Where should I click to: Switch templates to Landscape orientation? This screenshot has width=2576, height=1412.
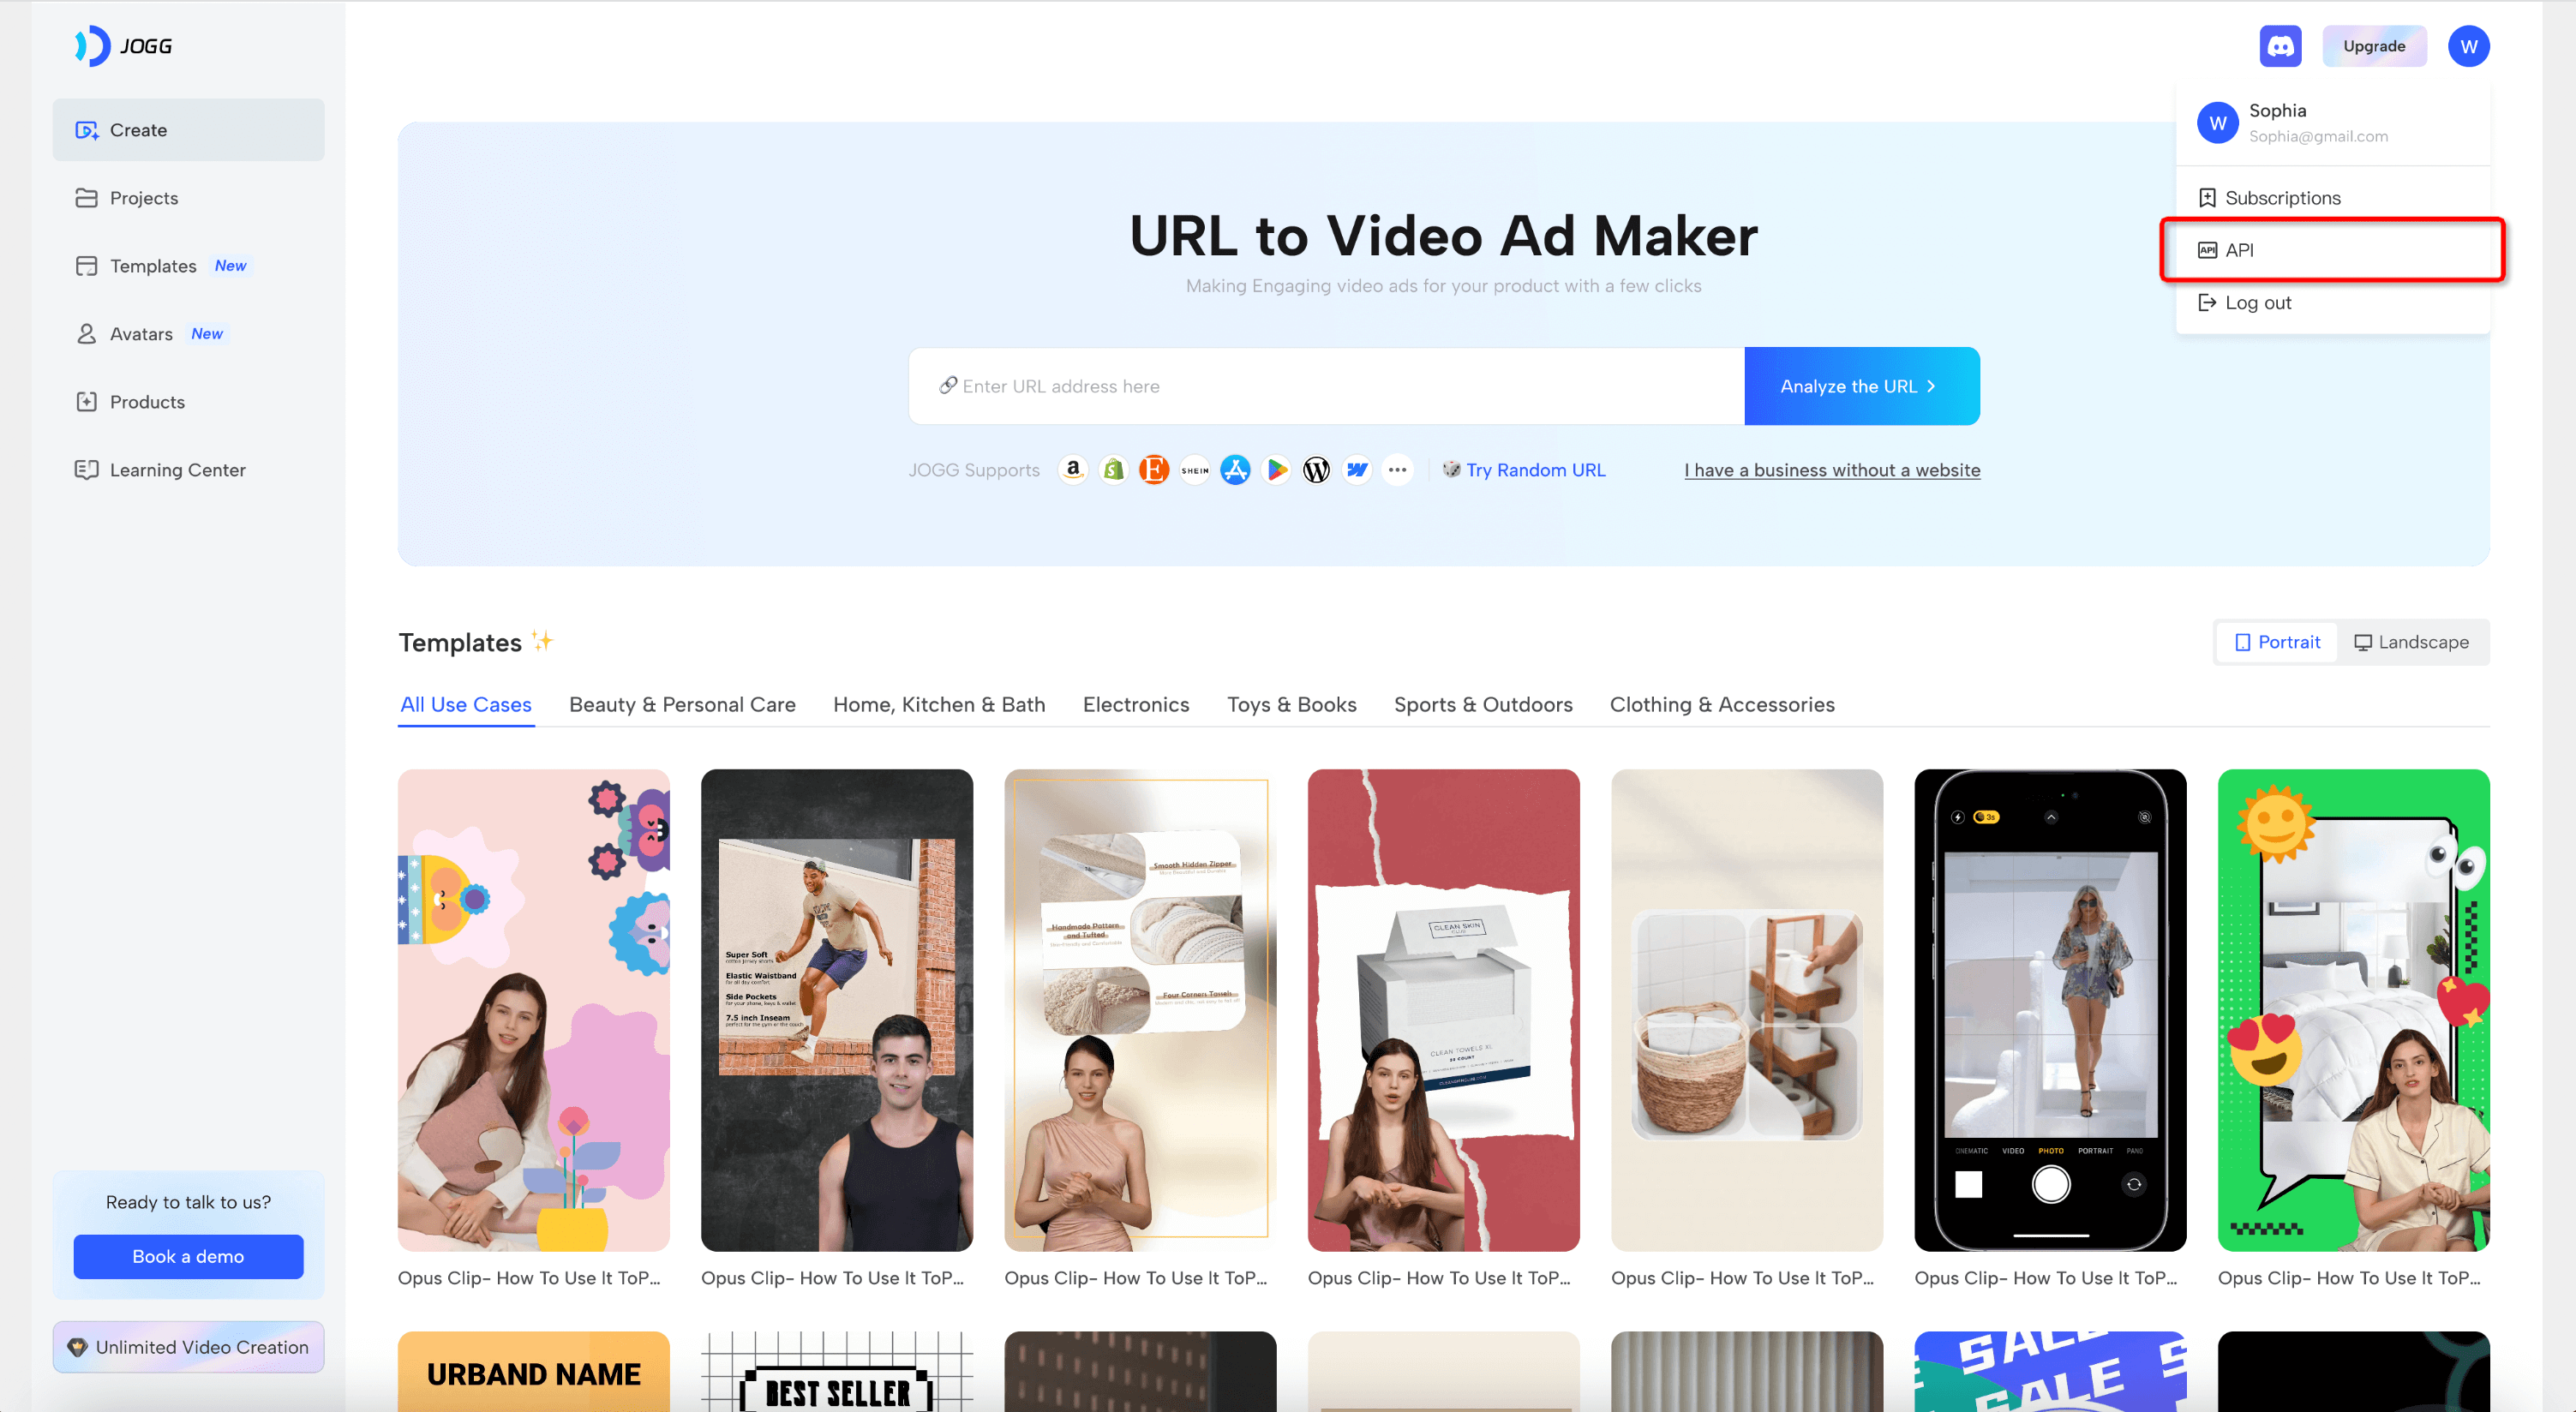(x=2411, y=642)
